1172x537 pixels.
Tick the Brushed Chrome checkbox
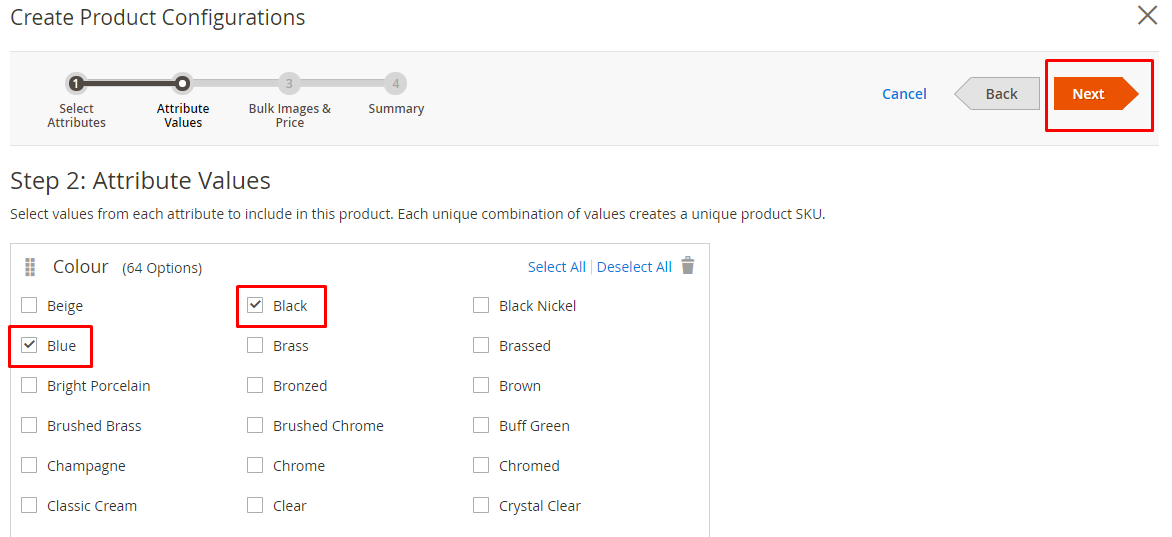256,425
